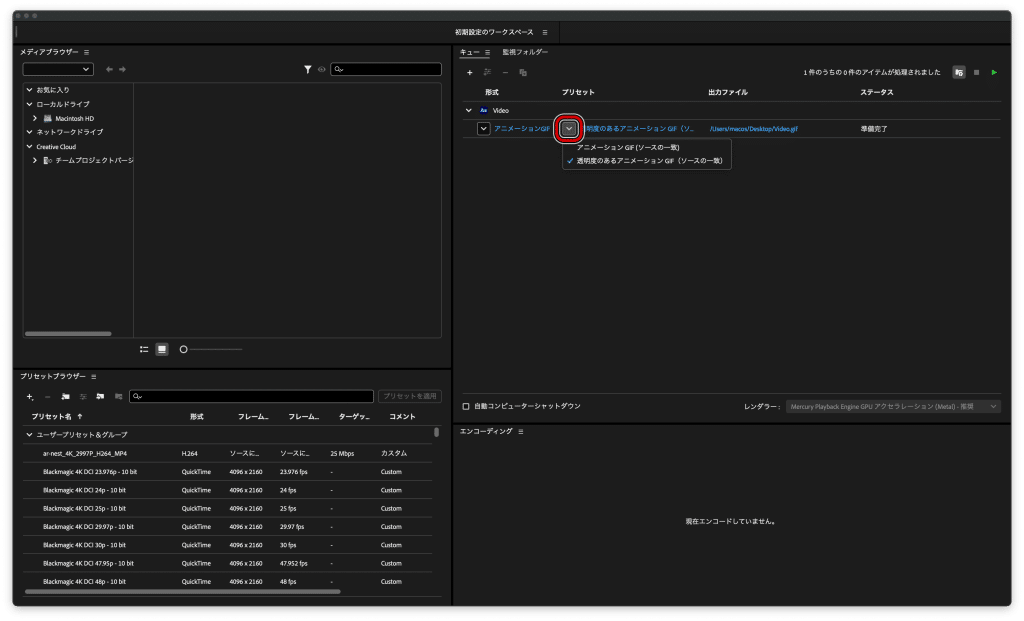This screenshot has width=1024, height=621.
Task: Start the queue with the green play button
Action: click(x=994, y=72)
